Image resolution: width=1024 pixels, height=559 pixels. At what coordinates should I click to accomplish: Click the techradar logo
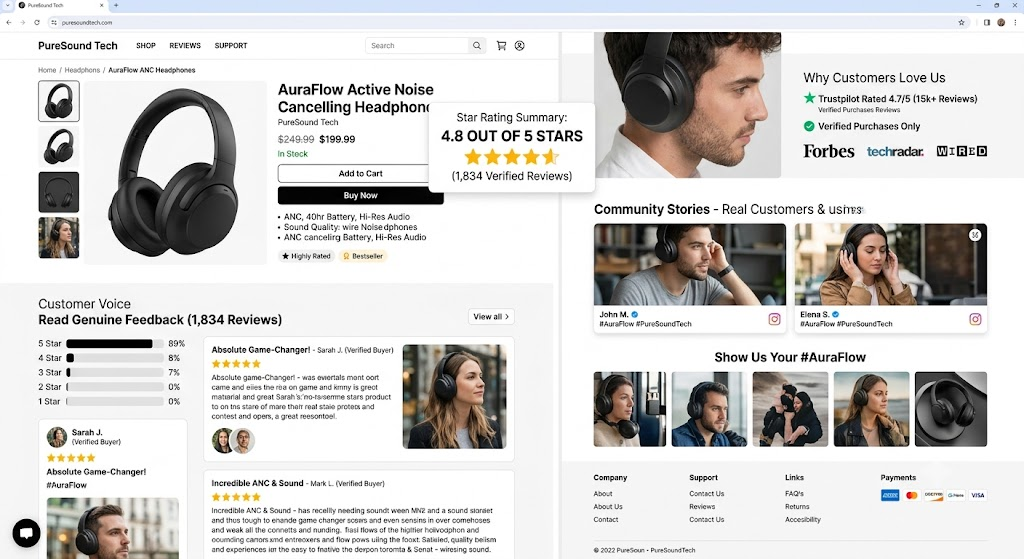click(895, 152)
